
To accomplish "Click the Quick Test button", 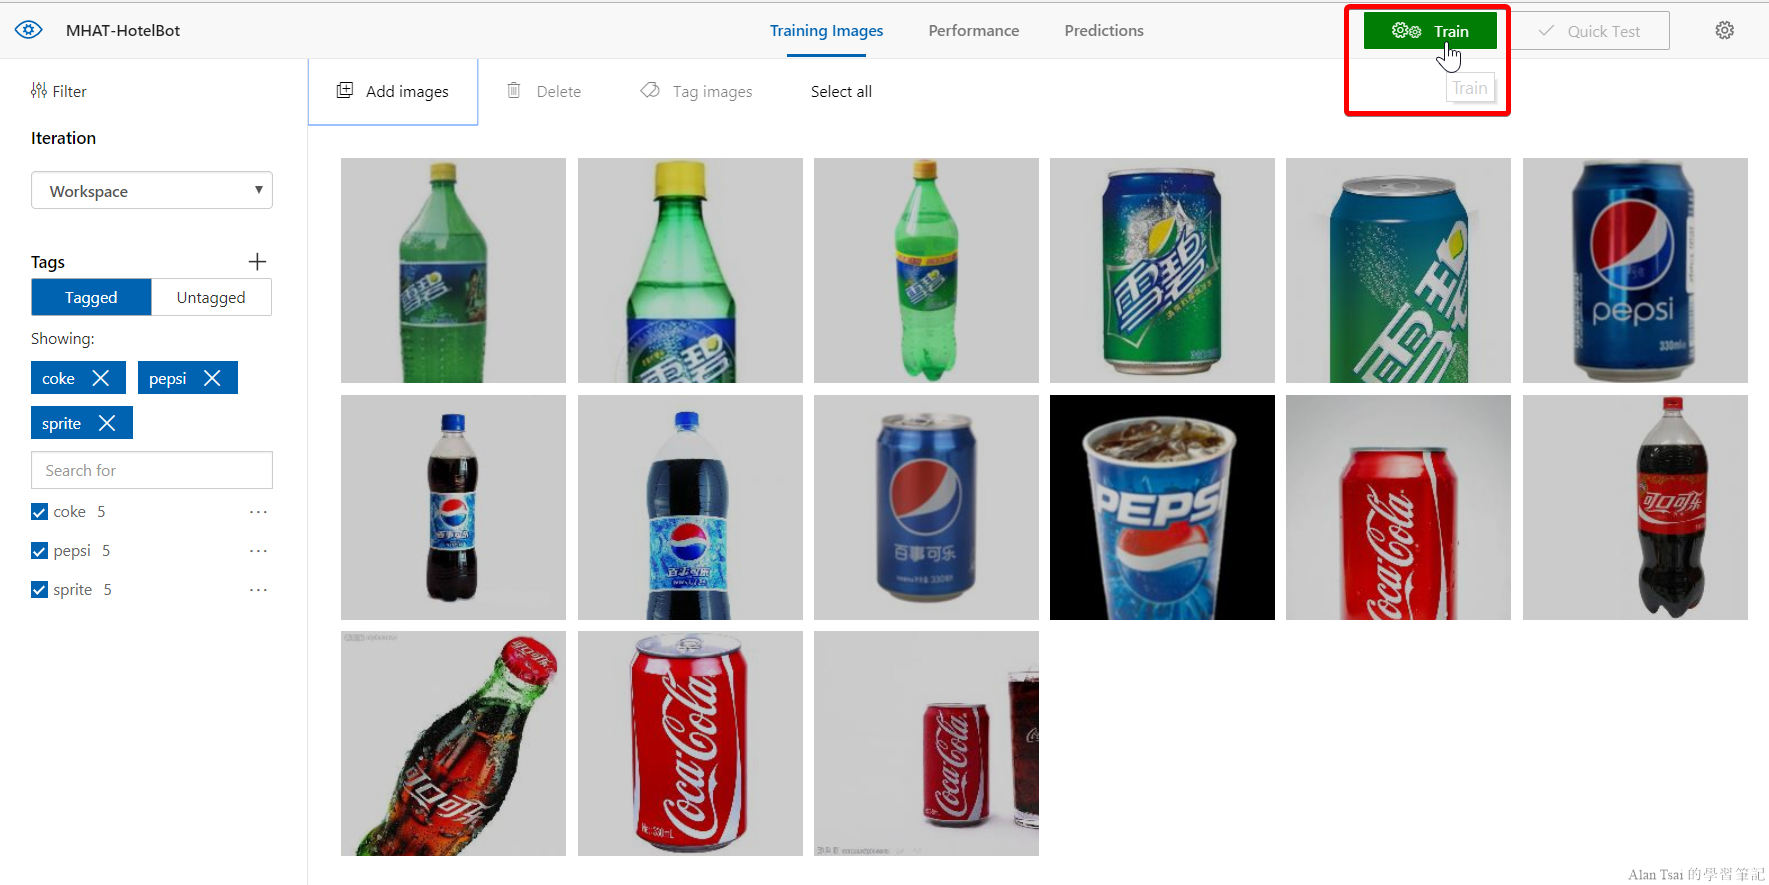I will pyautogui.click(x=1589, y=31).
